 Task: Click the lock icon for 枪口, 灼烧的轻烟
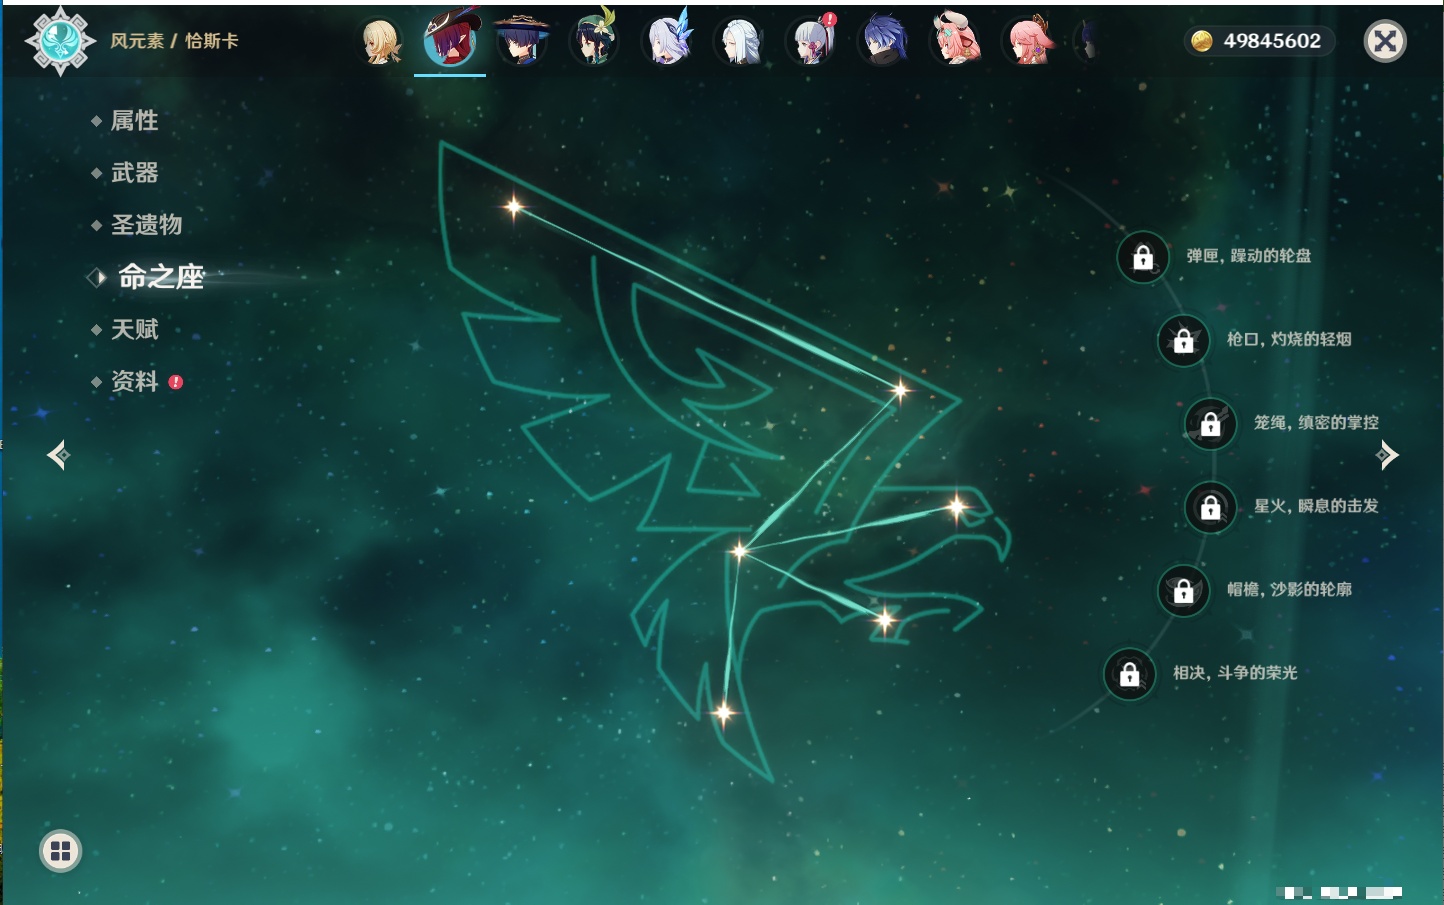[1183, 341]
